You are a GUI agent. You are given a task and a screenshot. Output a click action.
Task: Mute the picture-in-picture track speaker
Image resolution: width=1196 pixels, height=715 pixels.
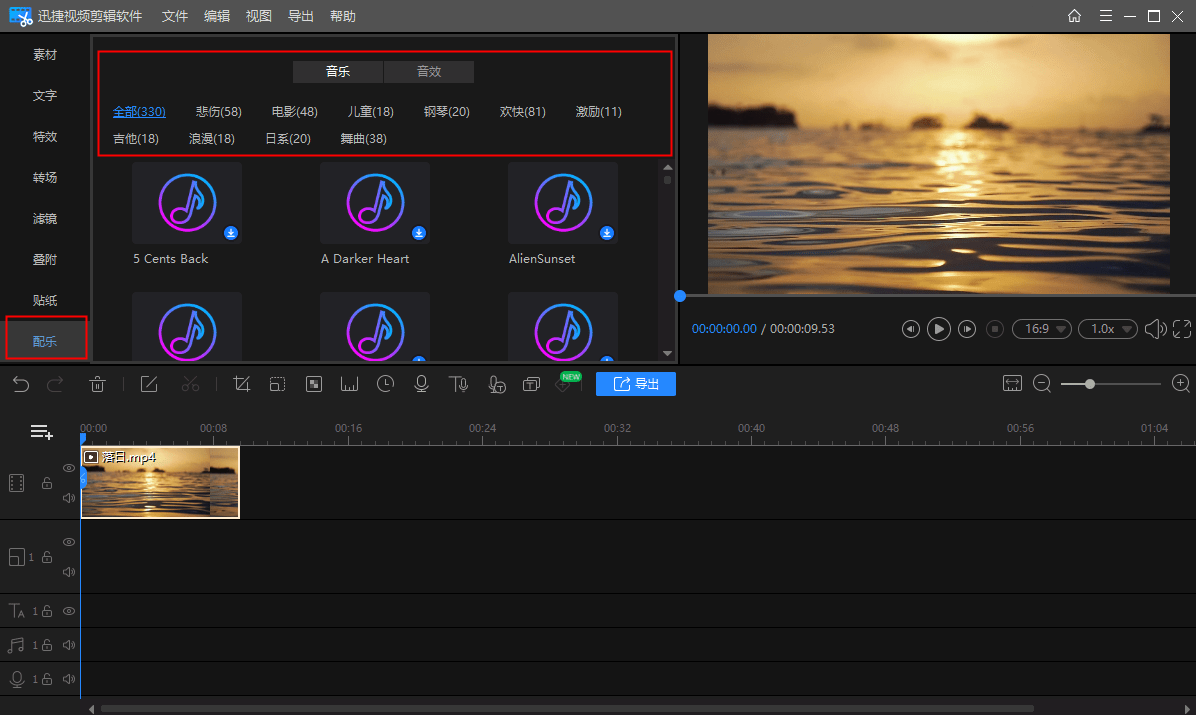[69, 572]
